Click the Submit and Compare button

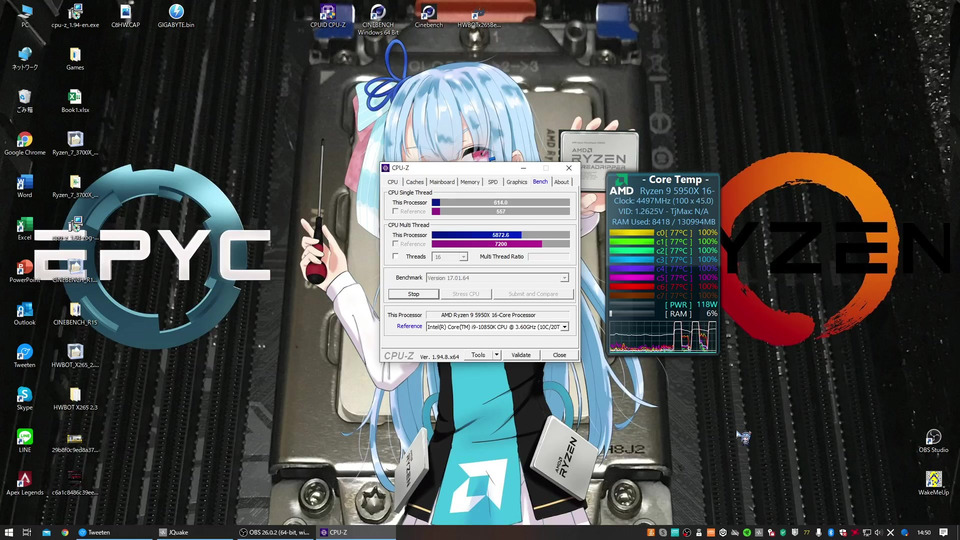point(533,294)
